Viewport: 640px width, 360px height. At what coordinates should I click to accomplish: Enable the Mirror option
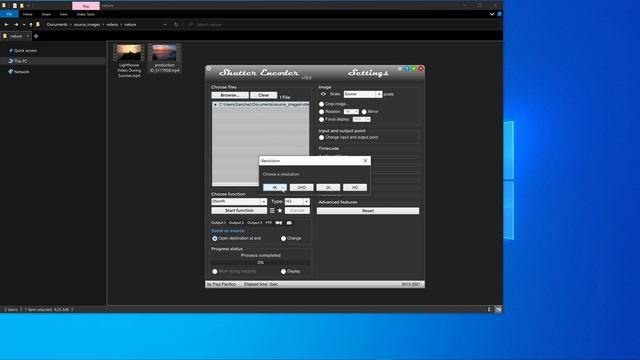pos(364,112)
